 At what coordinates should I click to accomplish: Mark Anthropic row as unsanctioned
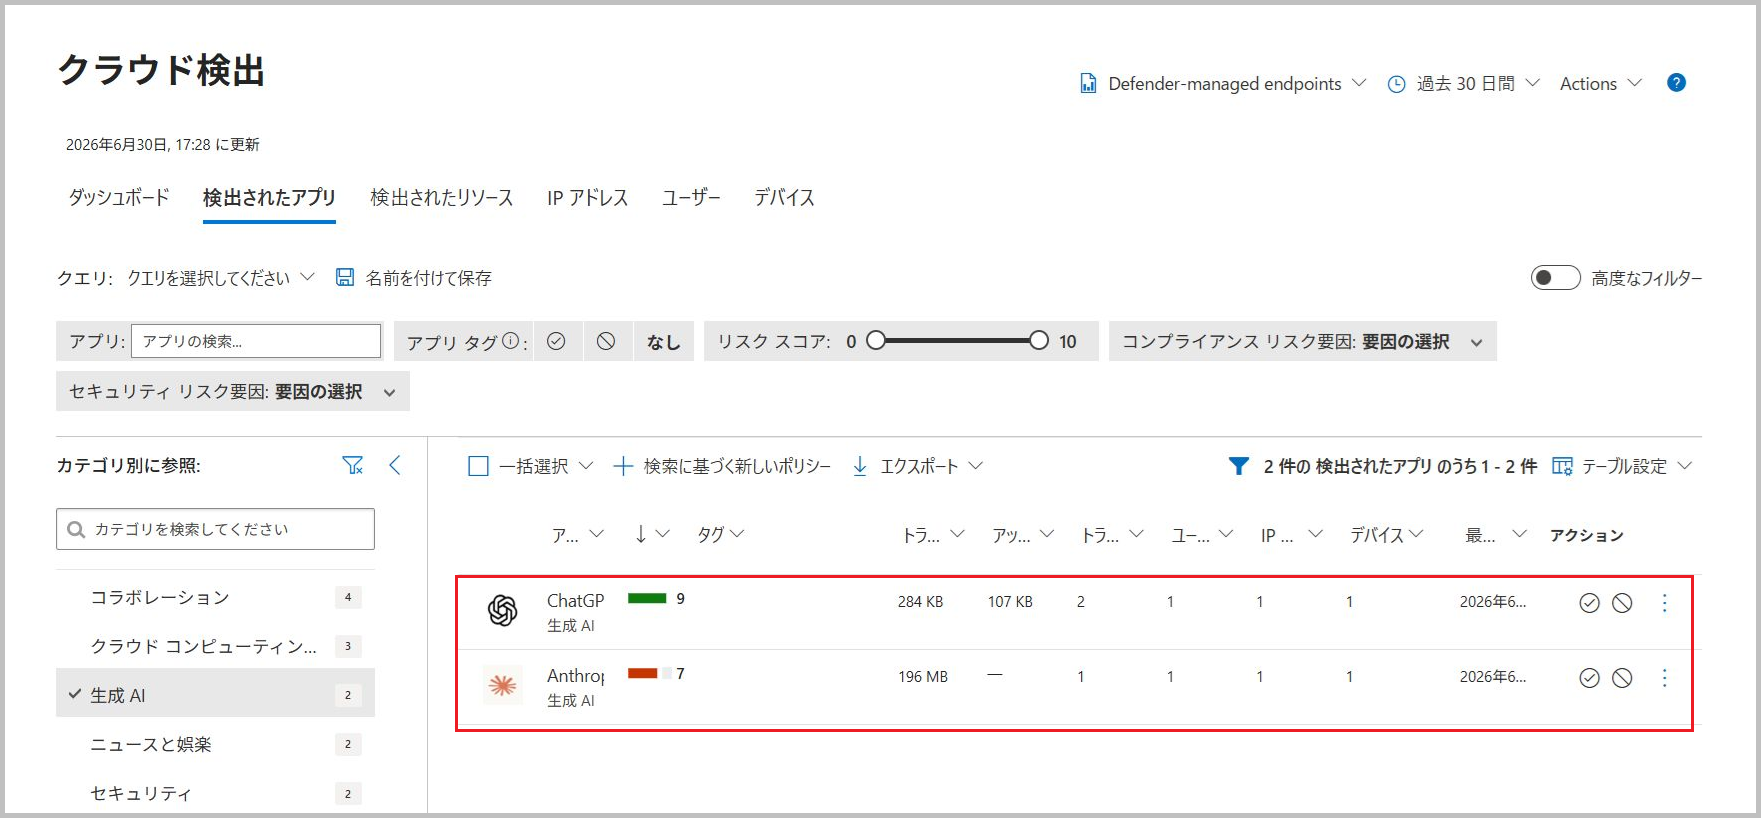[1622, 678]
